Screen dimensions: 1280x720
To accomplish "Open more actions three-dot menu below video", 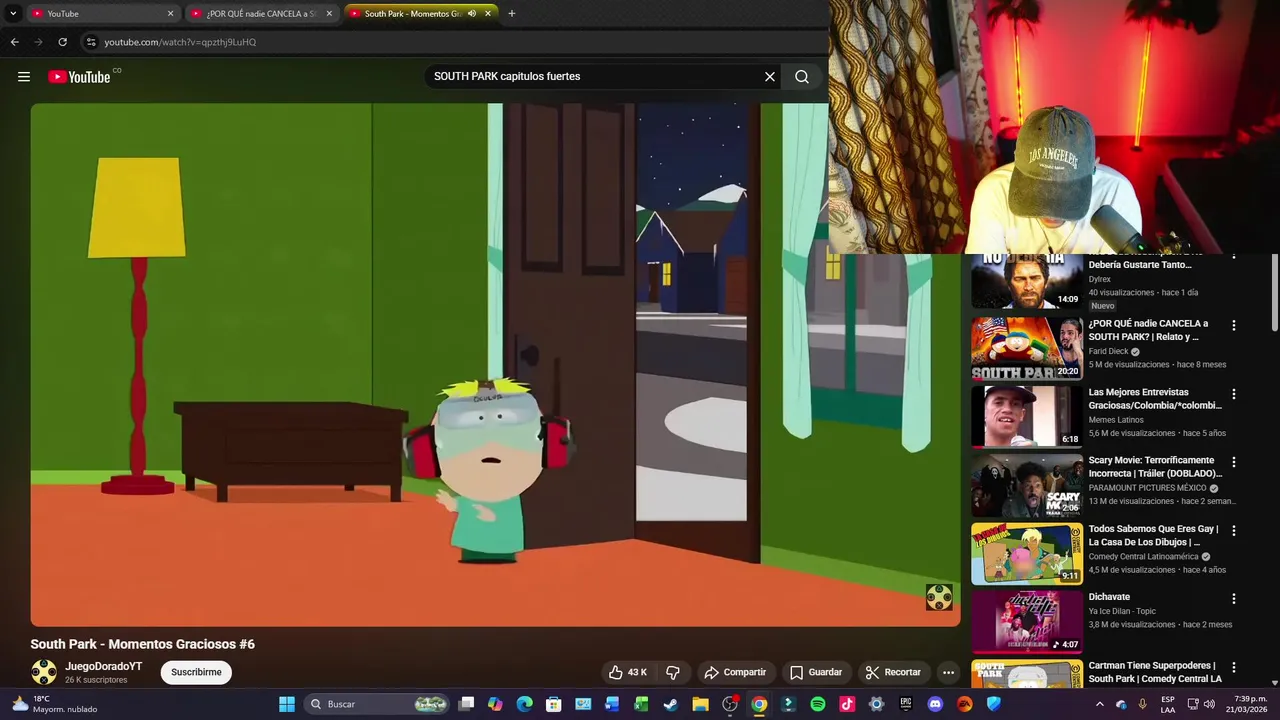I will (949, 672).
